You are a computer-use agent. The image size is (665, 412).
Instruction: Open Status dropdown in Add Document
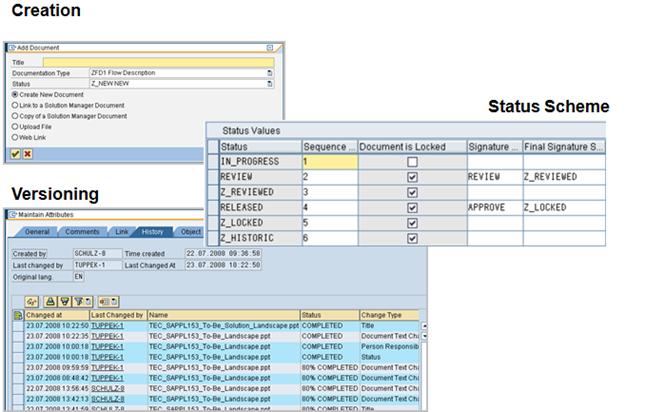pyautogui.click(x=270, y=84)
